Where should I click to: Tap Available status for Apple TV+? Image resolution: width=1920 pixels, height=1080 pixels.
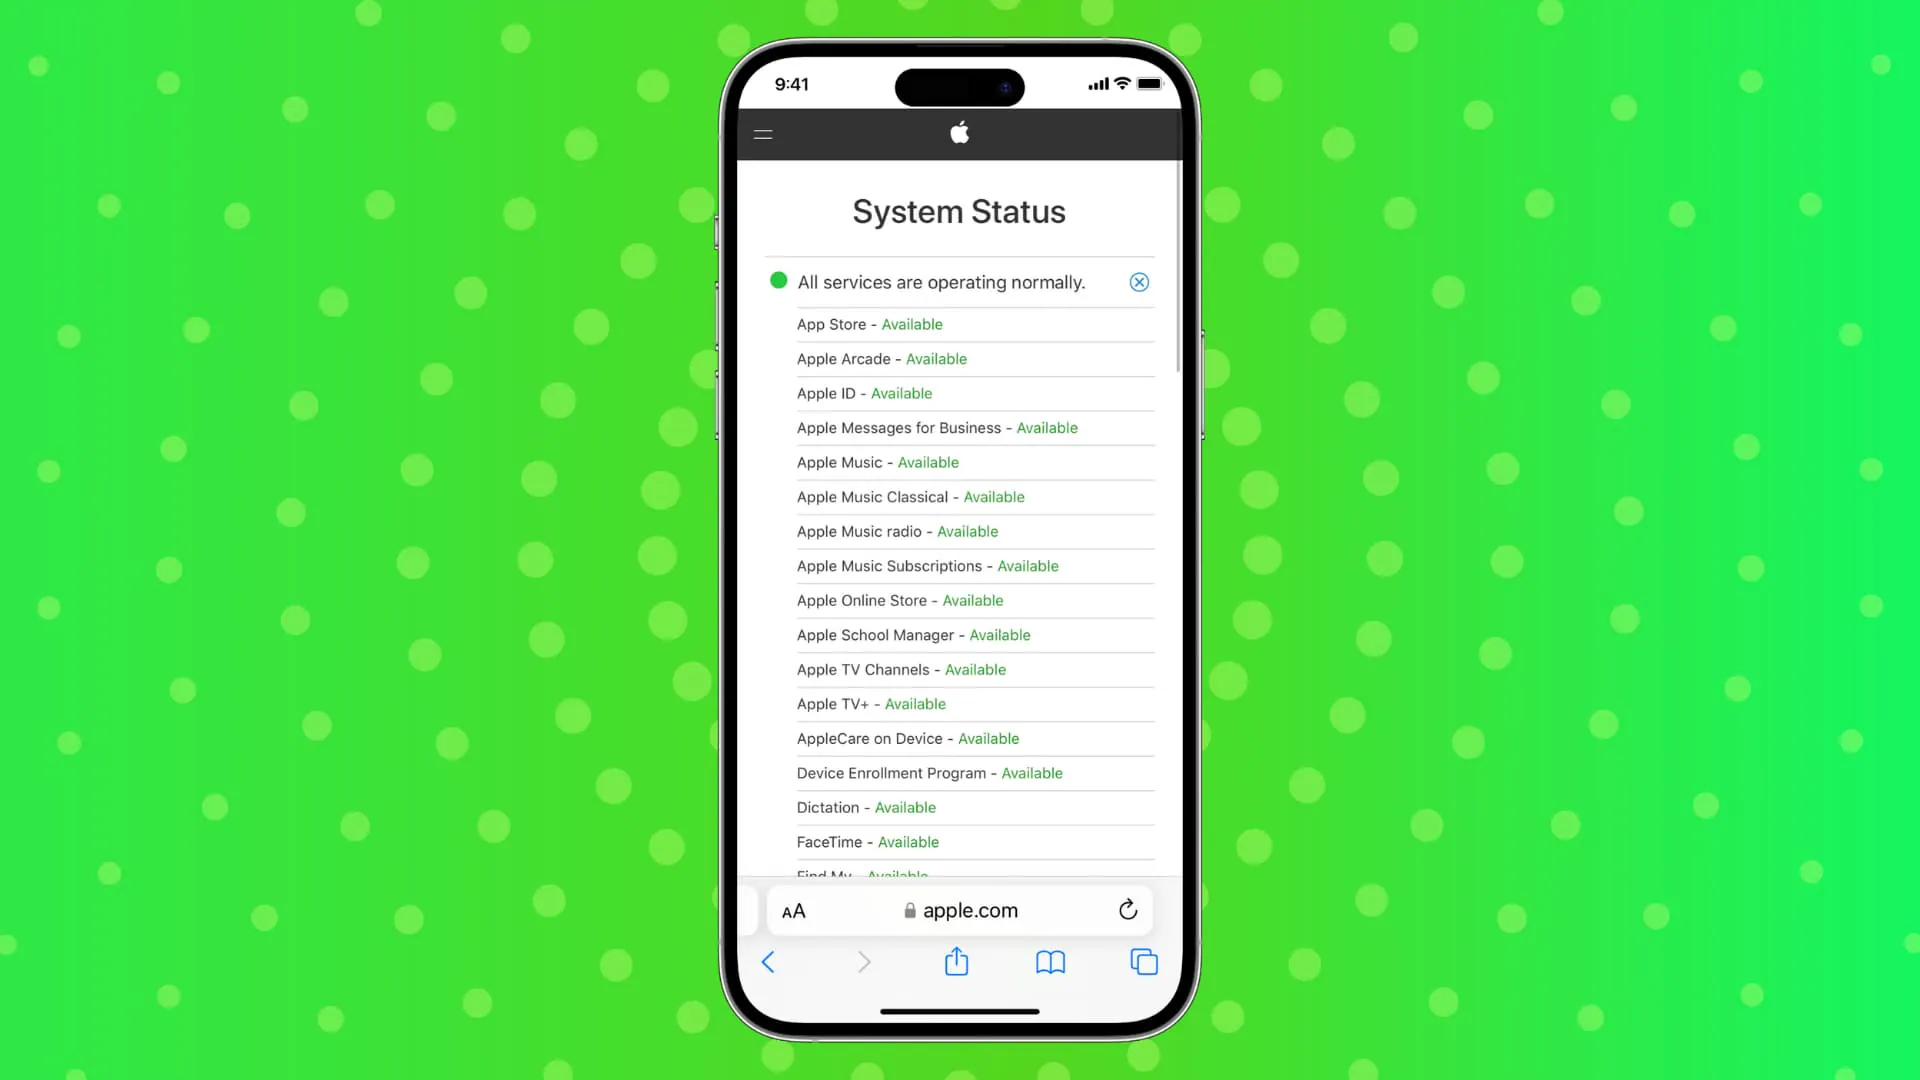(915, 703)
